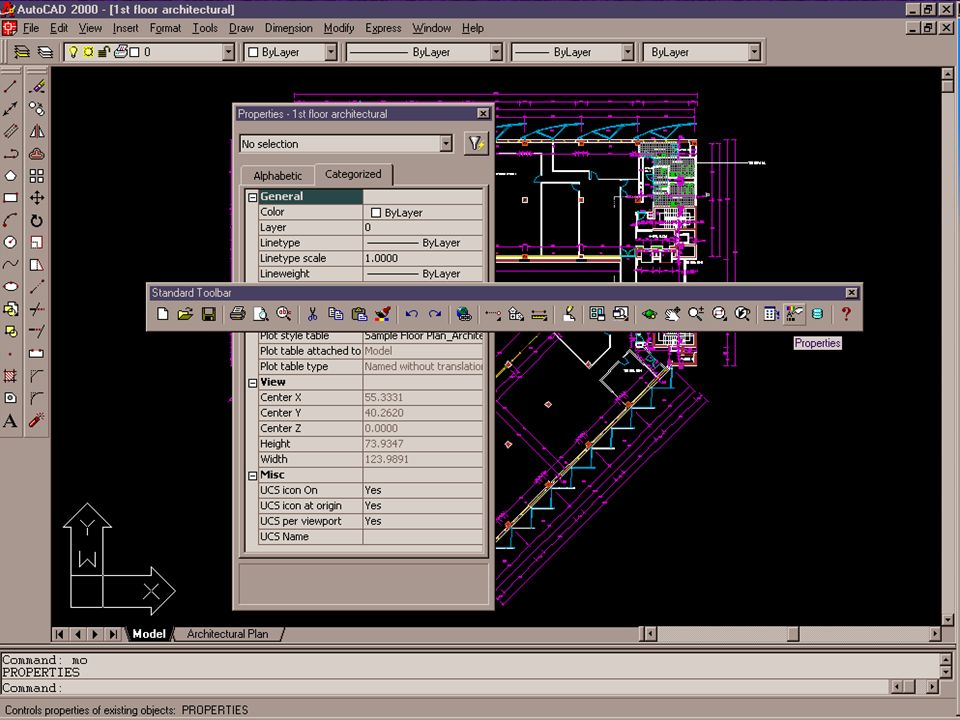Click the Save diskette icon
960x720 pixels.
[209, 314]
